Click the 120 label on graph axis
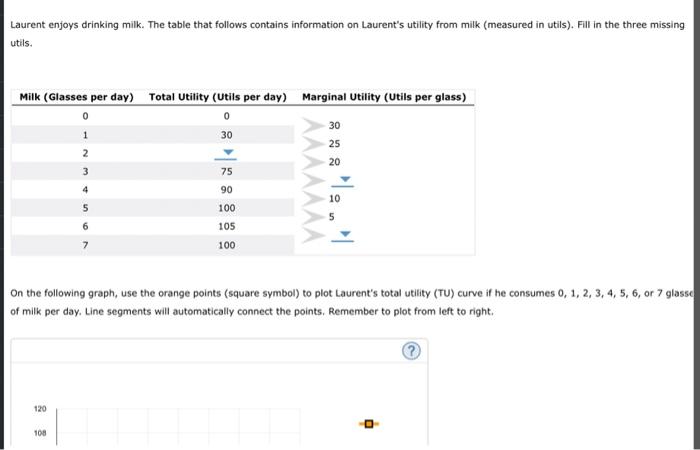Viewport: 700px width, 450px height. [x=40, y=409]
